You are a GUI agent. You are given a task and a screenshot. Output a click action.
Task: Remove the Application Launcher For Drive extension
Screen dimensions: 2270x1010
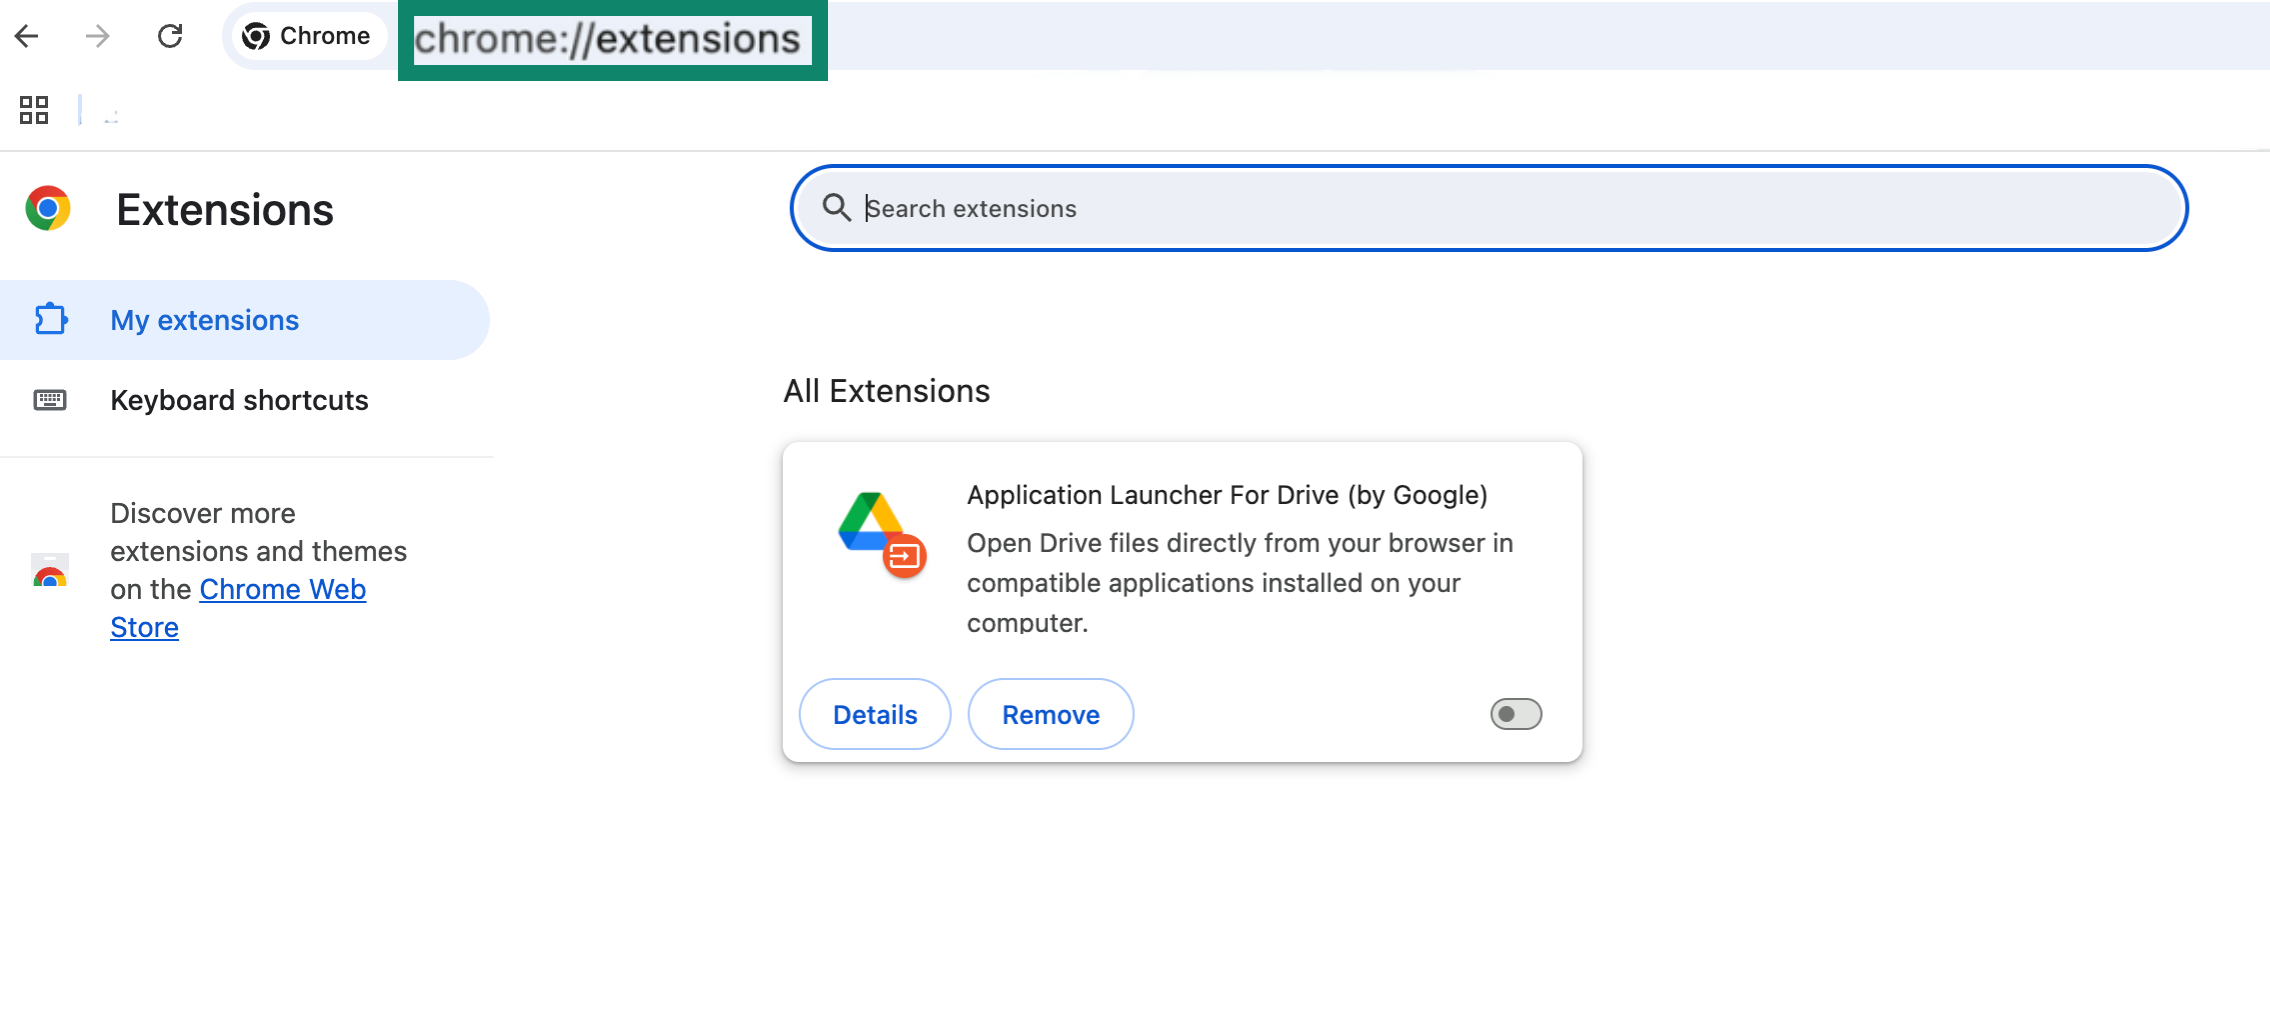[x=1050, y=714]
